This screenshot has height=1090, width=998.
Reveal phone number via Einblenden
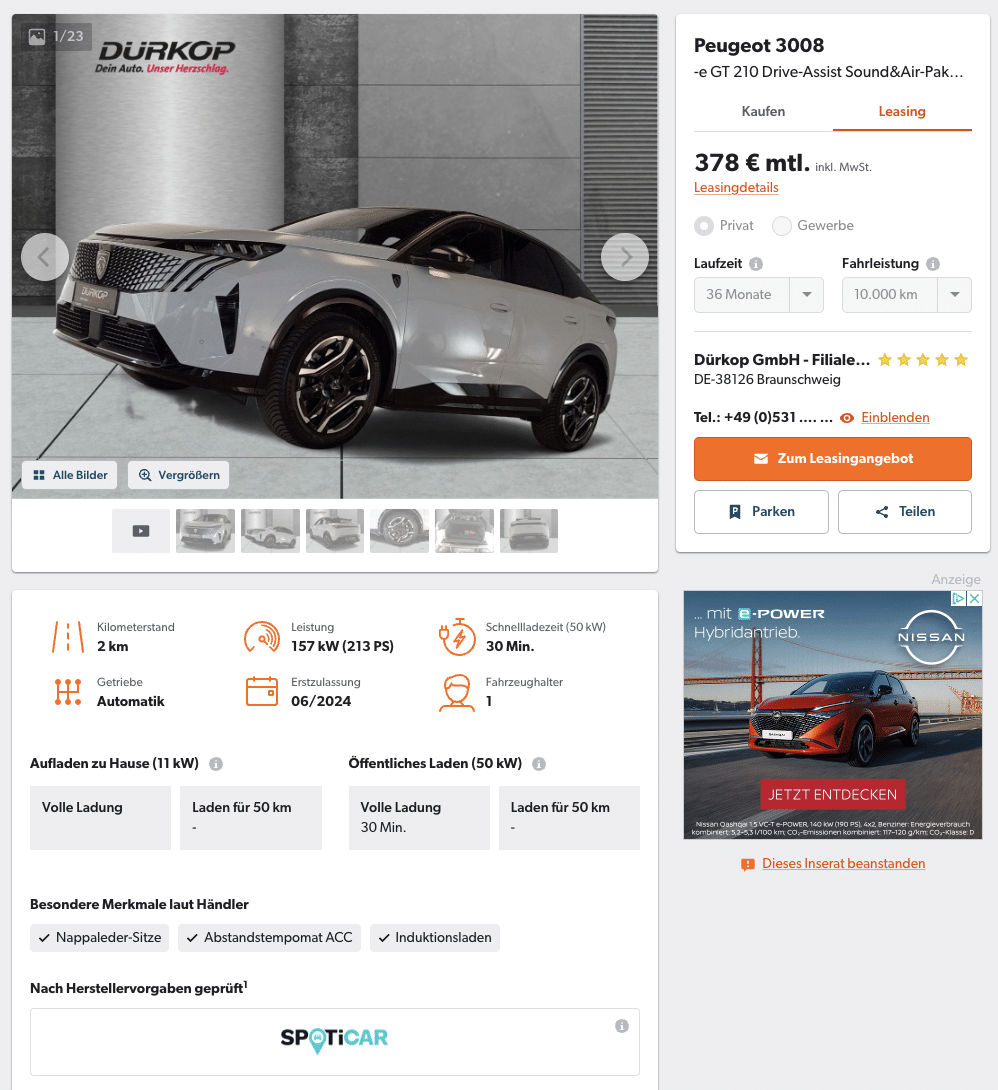pyautogui.click(x=895, y=418)
